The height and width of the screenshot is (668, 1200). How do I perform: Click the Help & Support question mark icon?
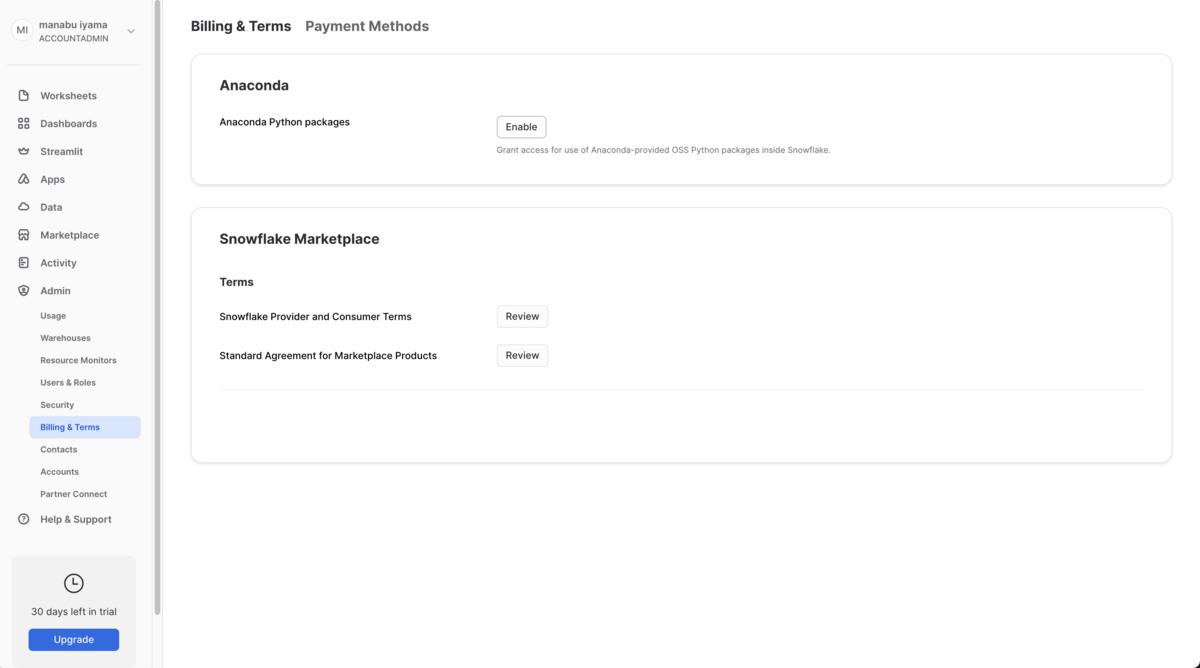tap(24, 520)
